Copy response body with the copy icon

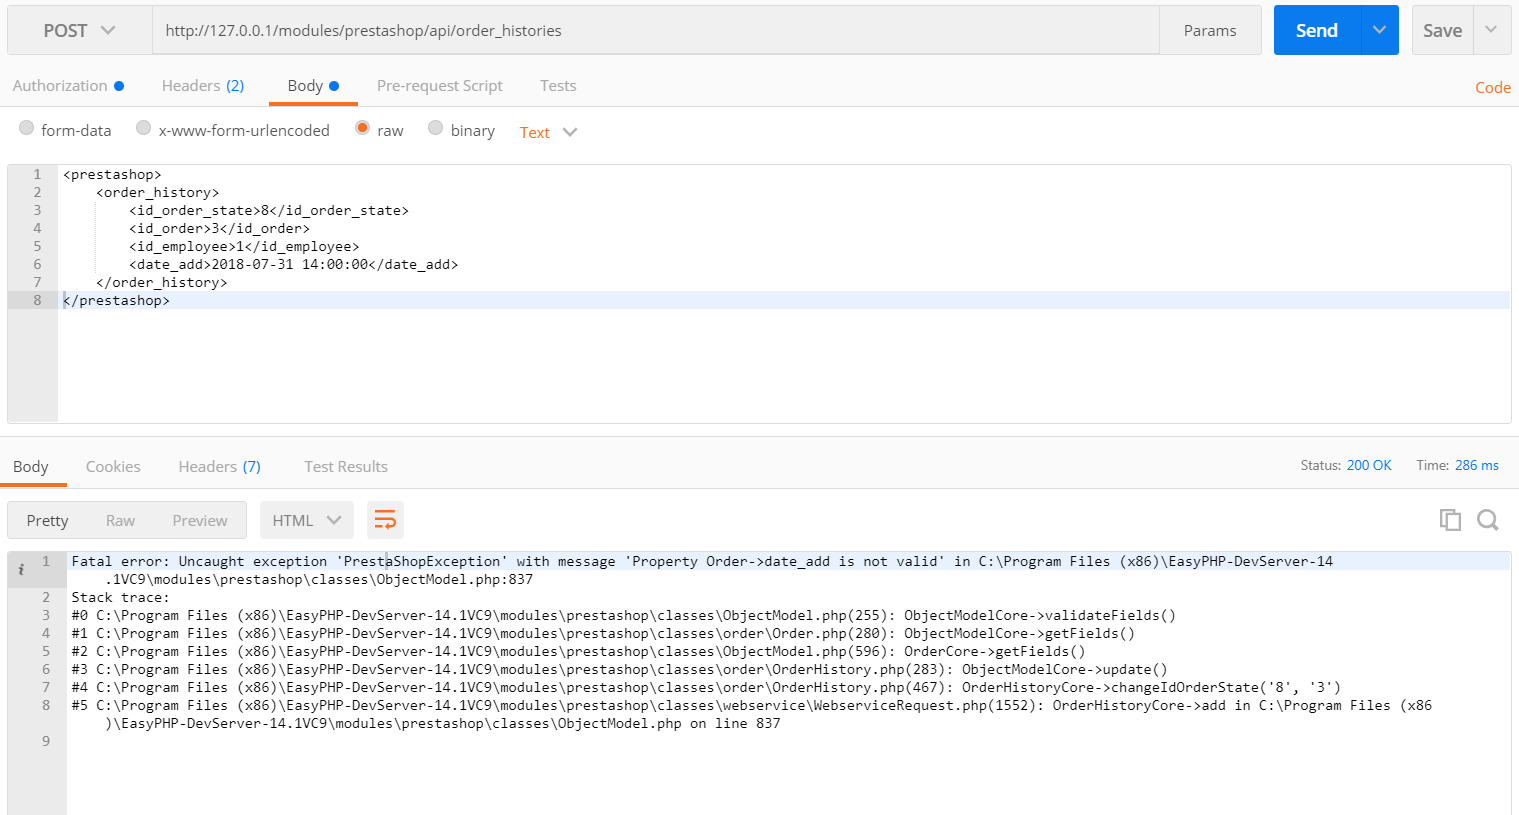point(1450,520)
